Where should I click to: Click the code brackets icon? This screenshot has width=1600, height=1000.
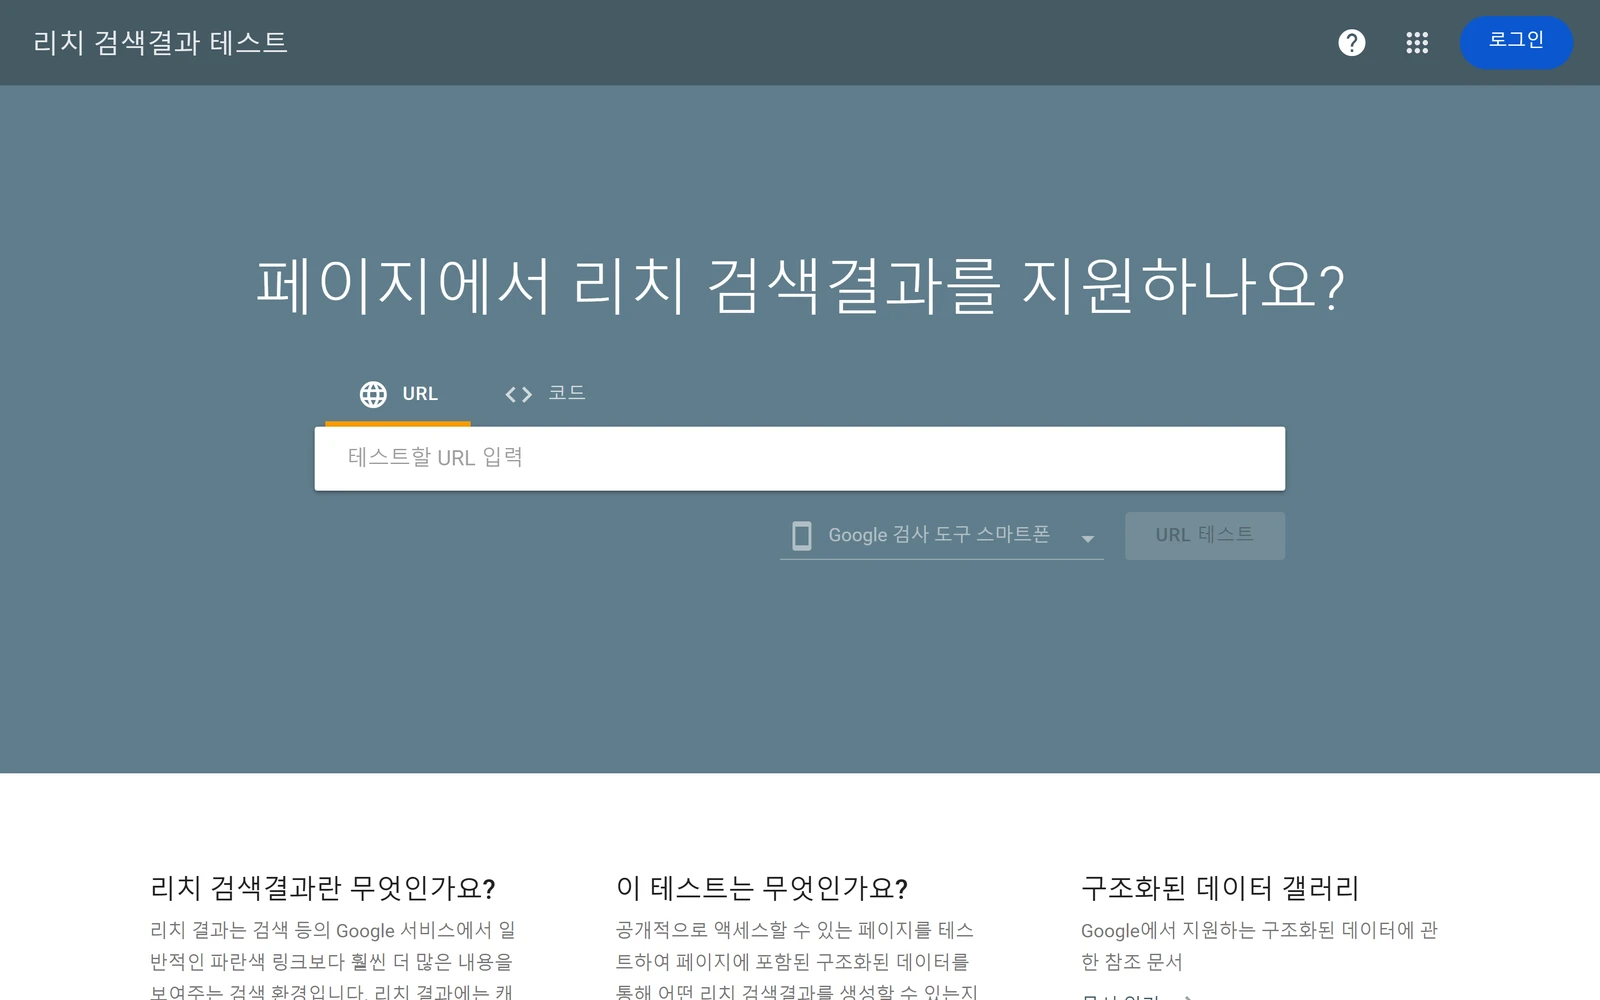tap(518, 394)
